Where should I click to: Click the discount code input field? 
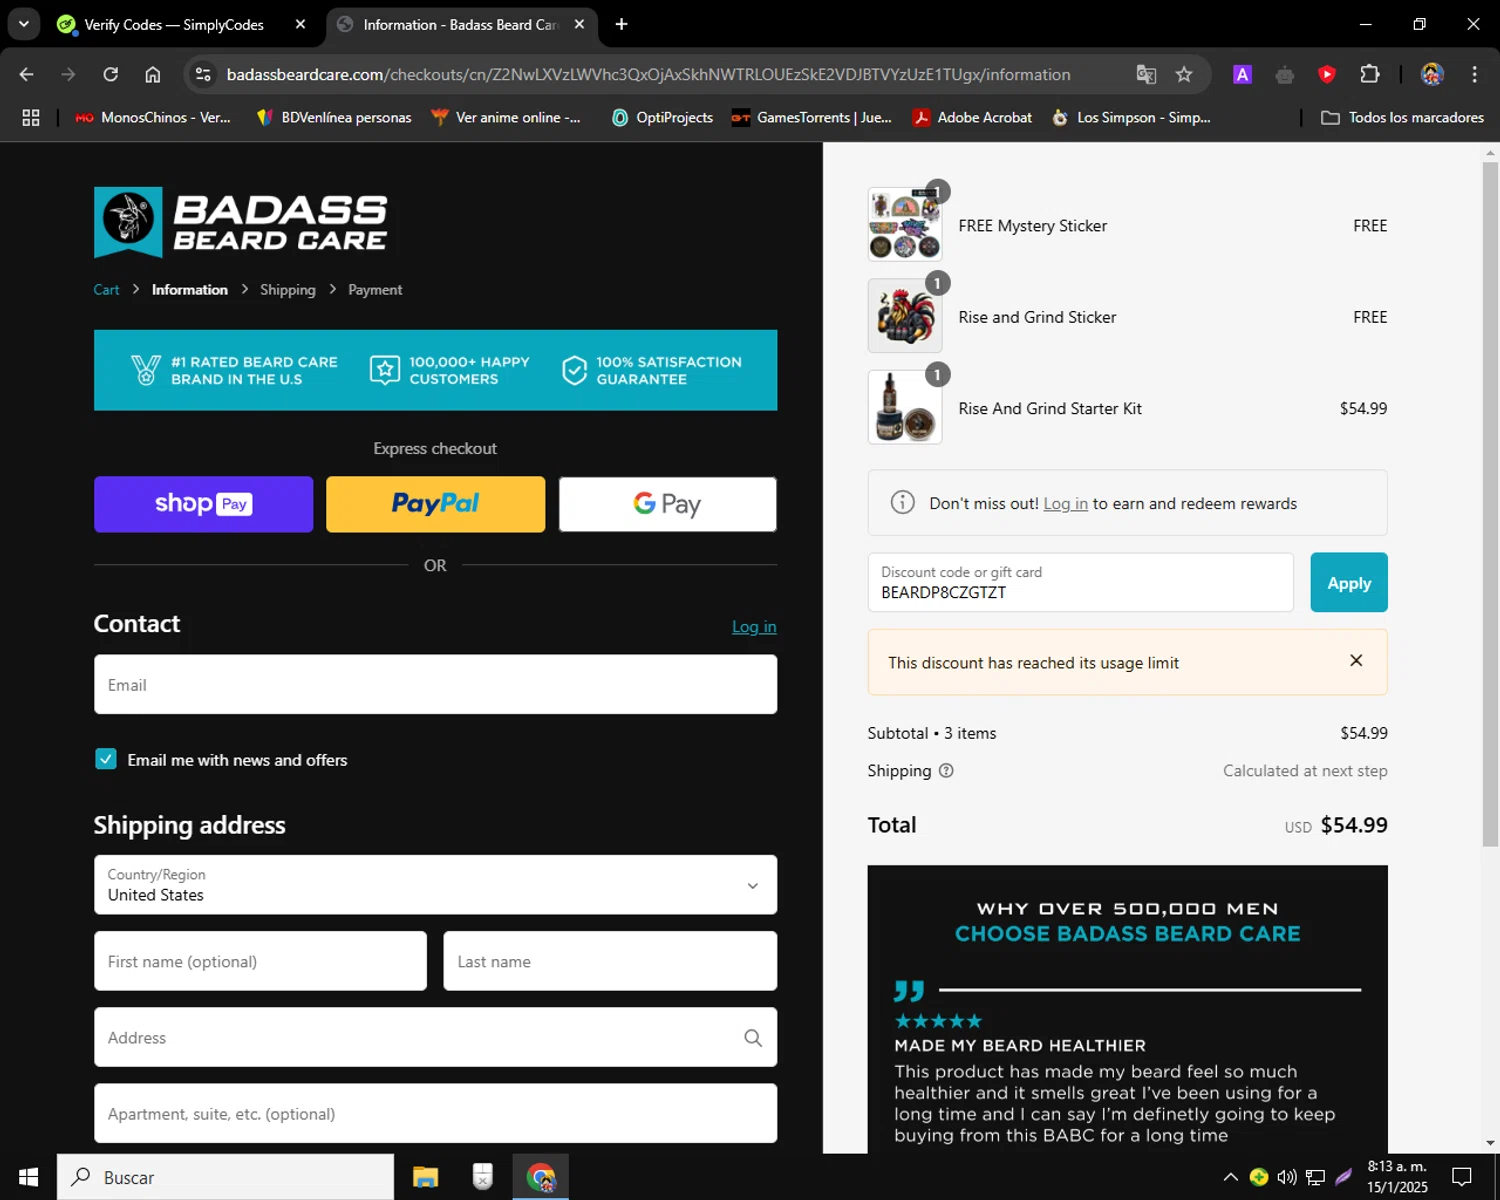tap(1080, 582)
